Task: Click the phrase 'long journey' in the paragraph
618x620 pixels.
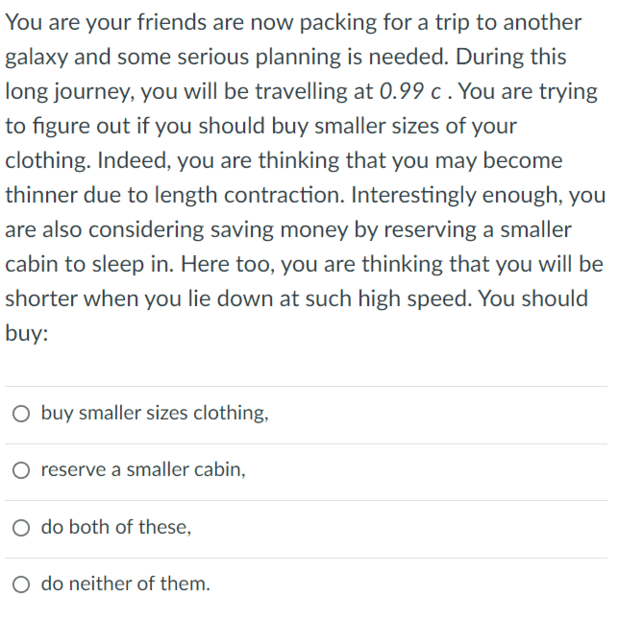Action: coord(70,92)
